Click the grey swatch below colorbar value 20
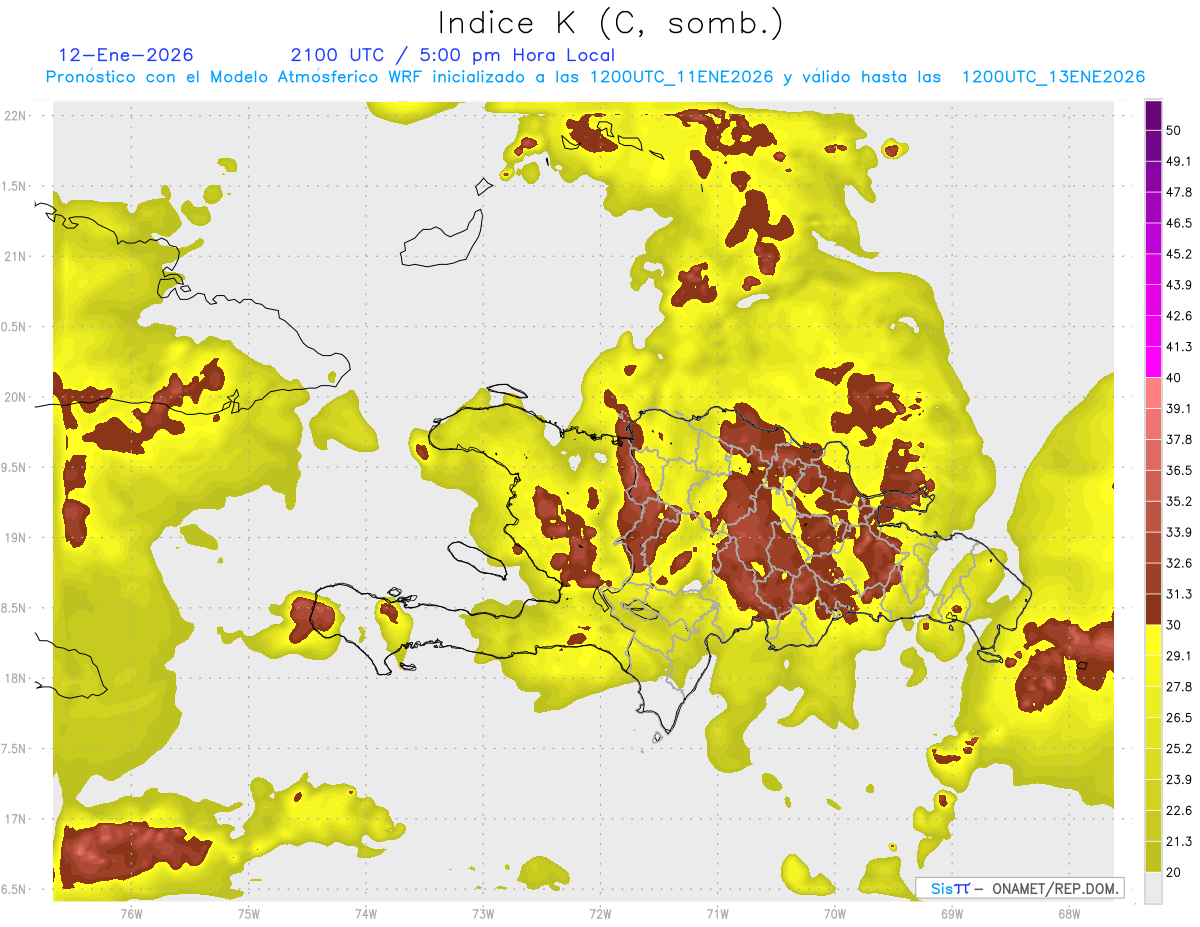 [x=1153, y=888]
